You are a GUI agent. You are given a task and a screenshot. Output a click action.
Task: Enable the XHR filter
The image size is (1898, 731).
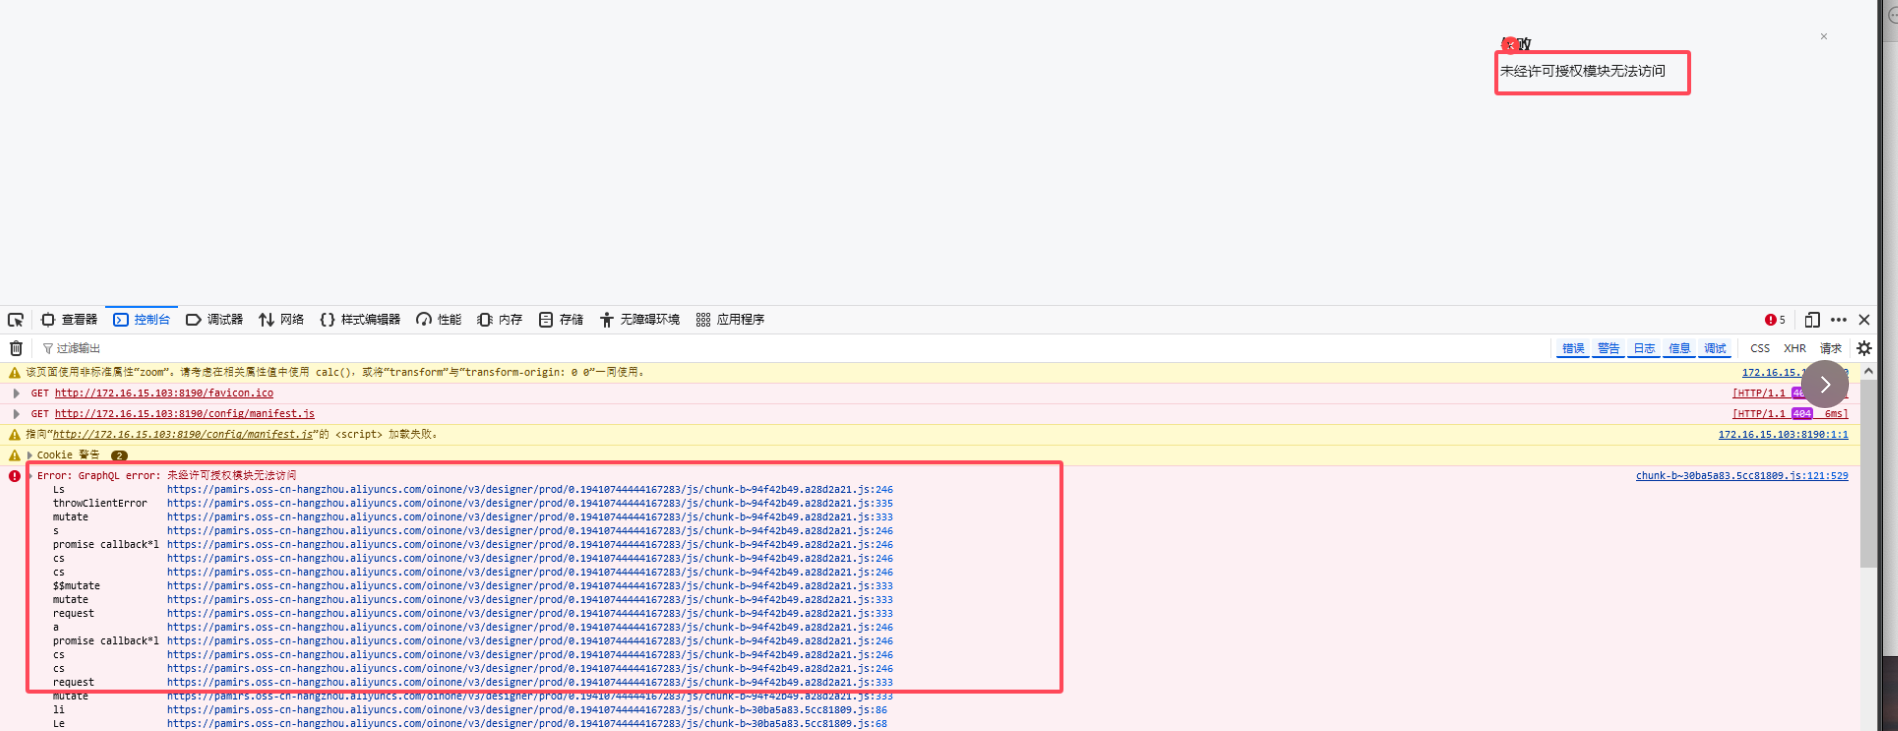(1795, 348)
